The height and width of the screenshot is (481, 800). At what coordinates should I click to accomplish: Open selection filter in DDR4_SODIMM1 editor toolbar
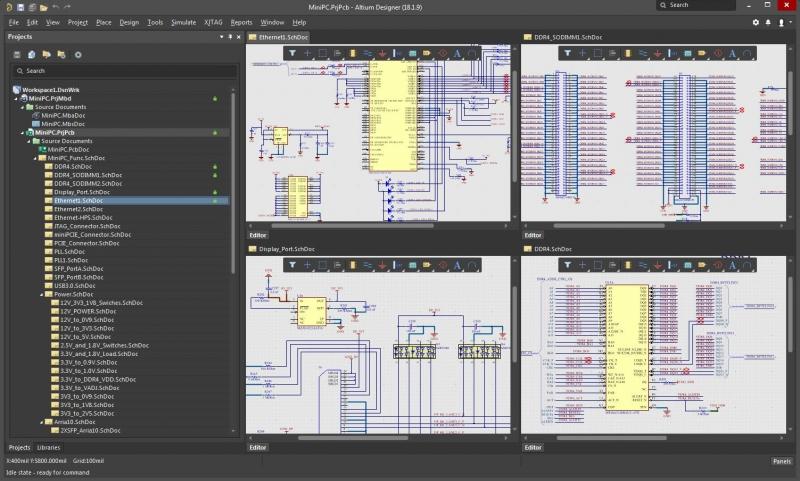(567, 53)
